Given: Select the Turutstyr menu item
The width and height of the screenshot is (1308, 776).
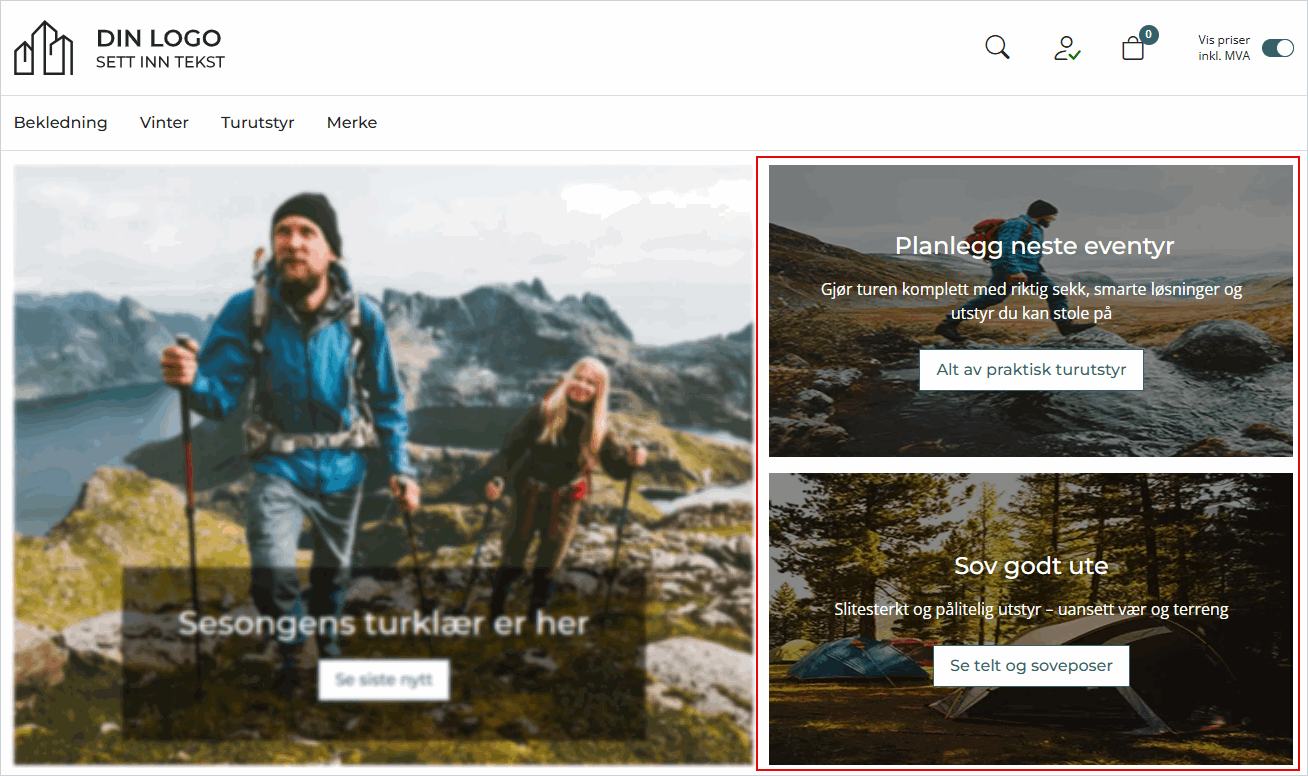Looking at the screenshot, I should [x=257, y=123].
